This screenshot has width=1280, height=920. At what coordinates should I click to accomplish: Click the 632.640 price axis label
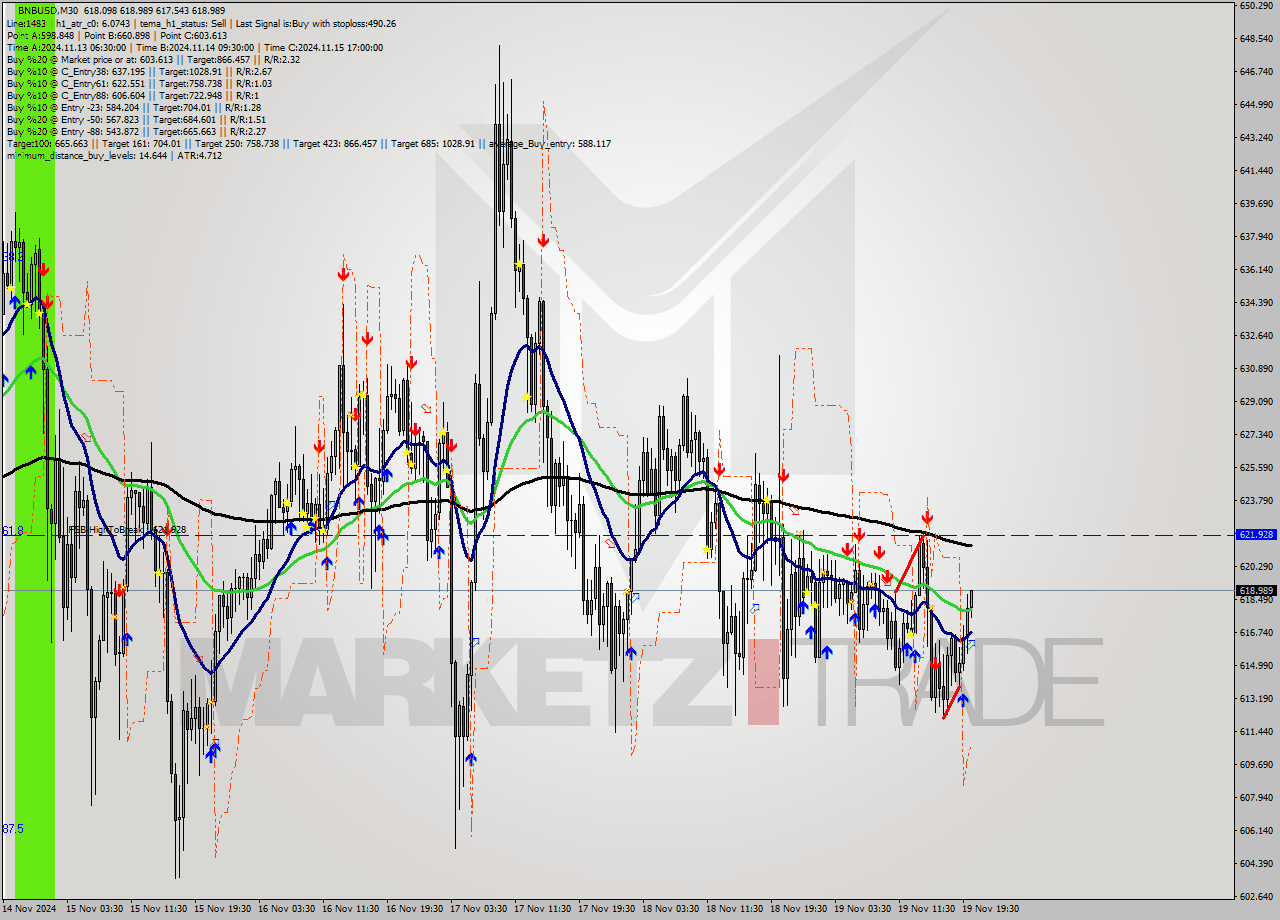(1255, 336)
